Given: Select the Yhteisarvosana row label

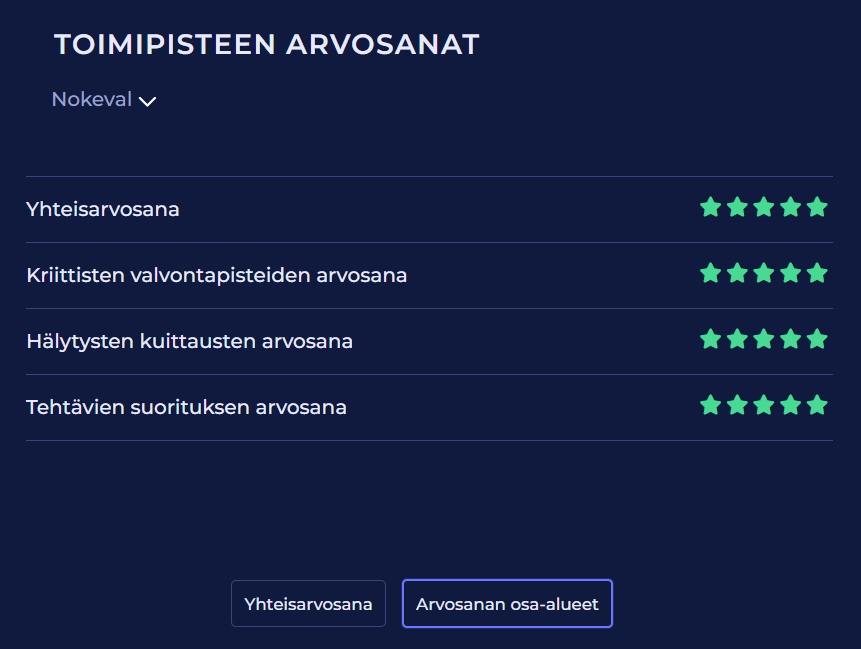Looking at the screenshot, I should coord(103,209).
